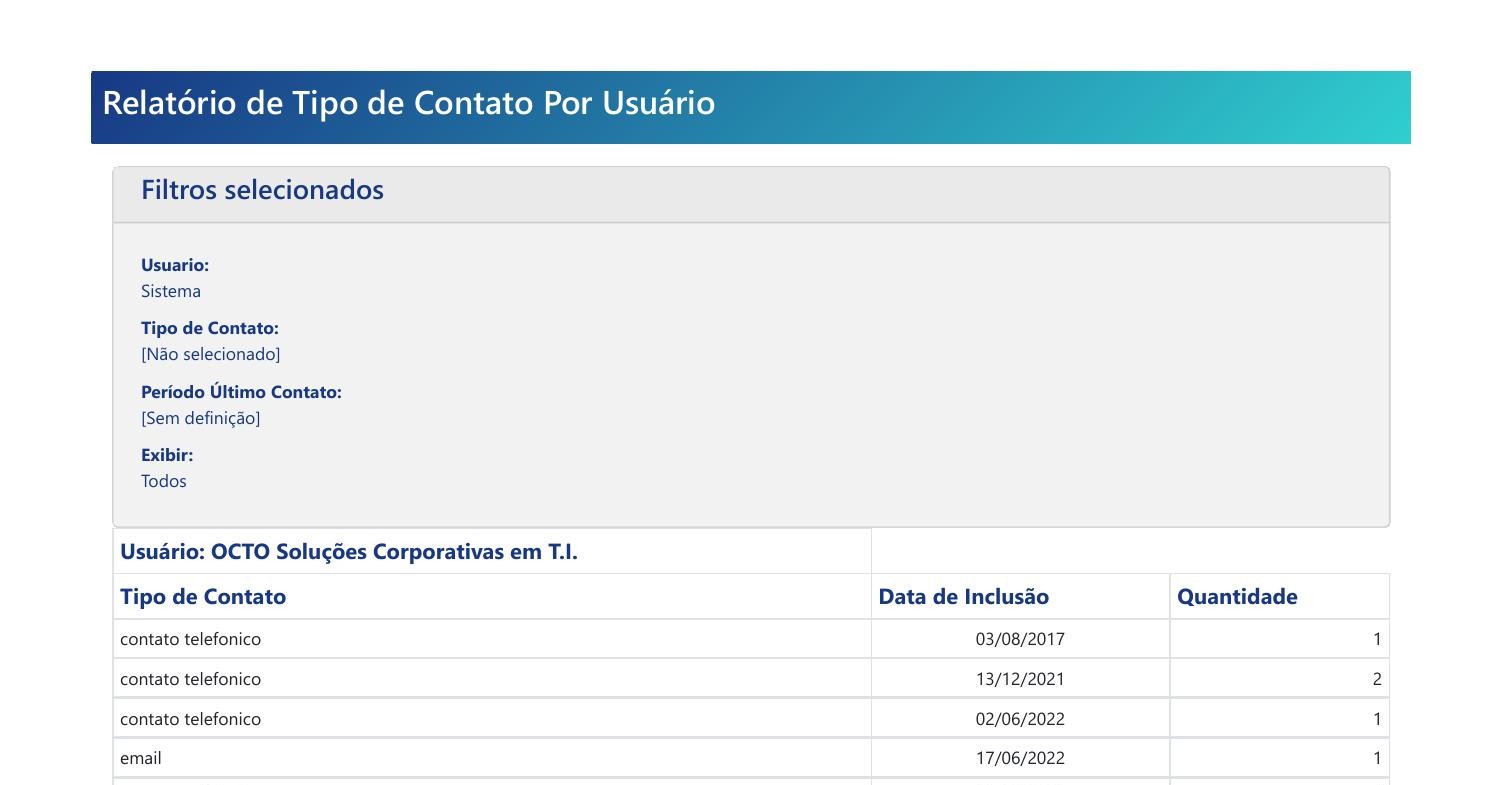Click the date cell 17/06/2022
1500x785 pixels.
(x=1020, y=758)
